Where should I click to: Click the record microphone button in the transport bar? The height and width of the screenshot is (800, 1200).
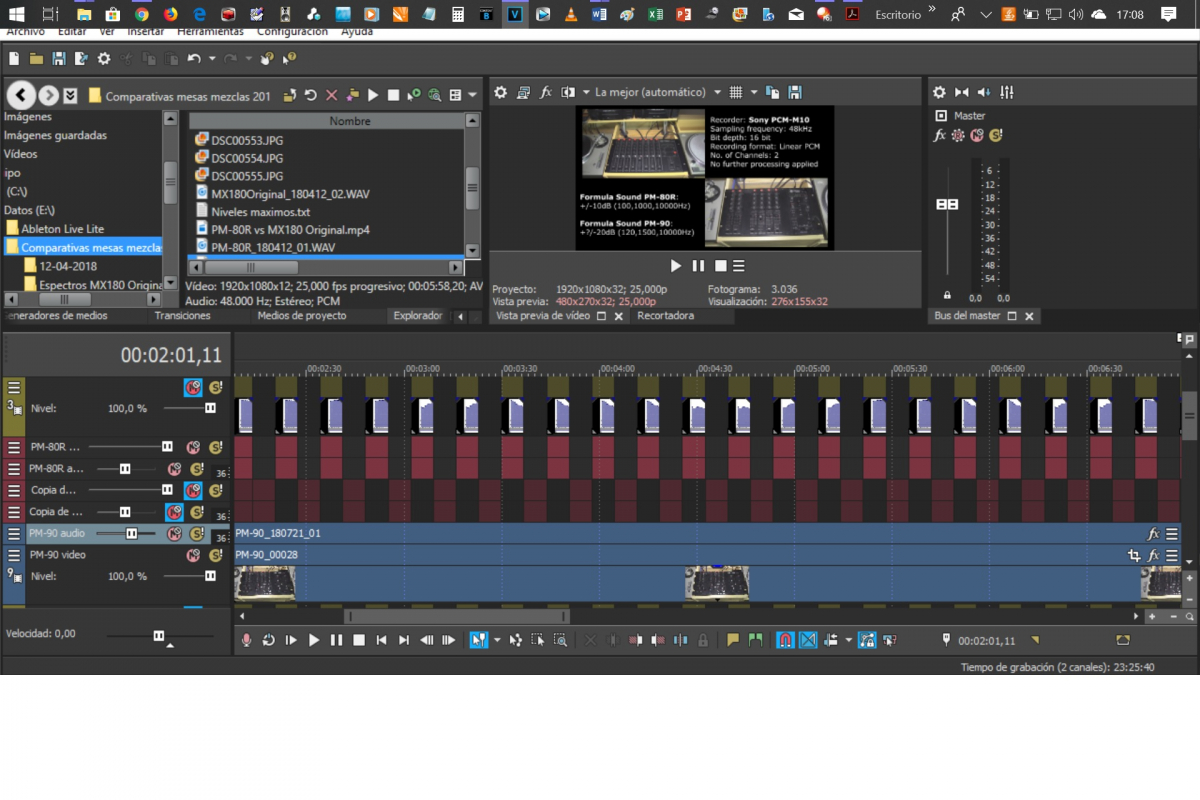click(x=247, y=640)
